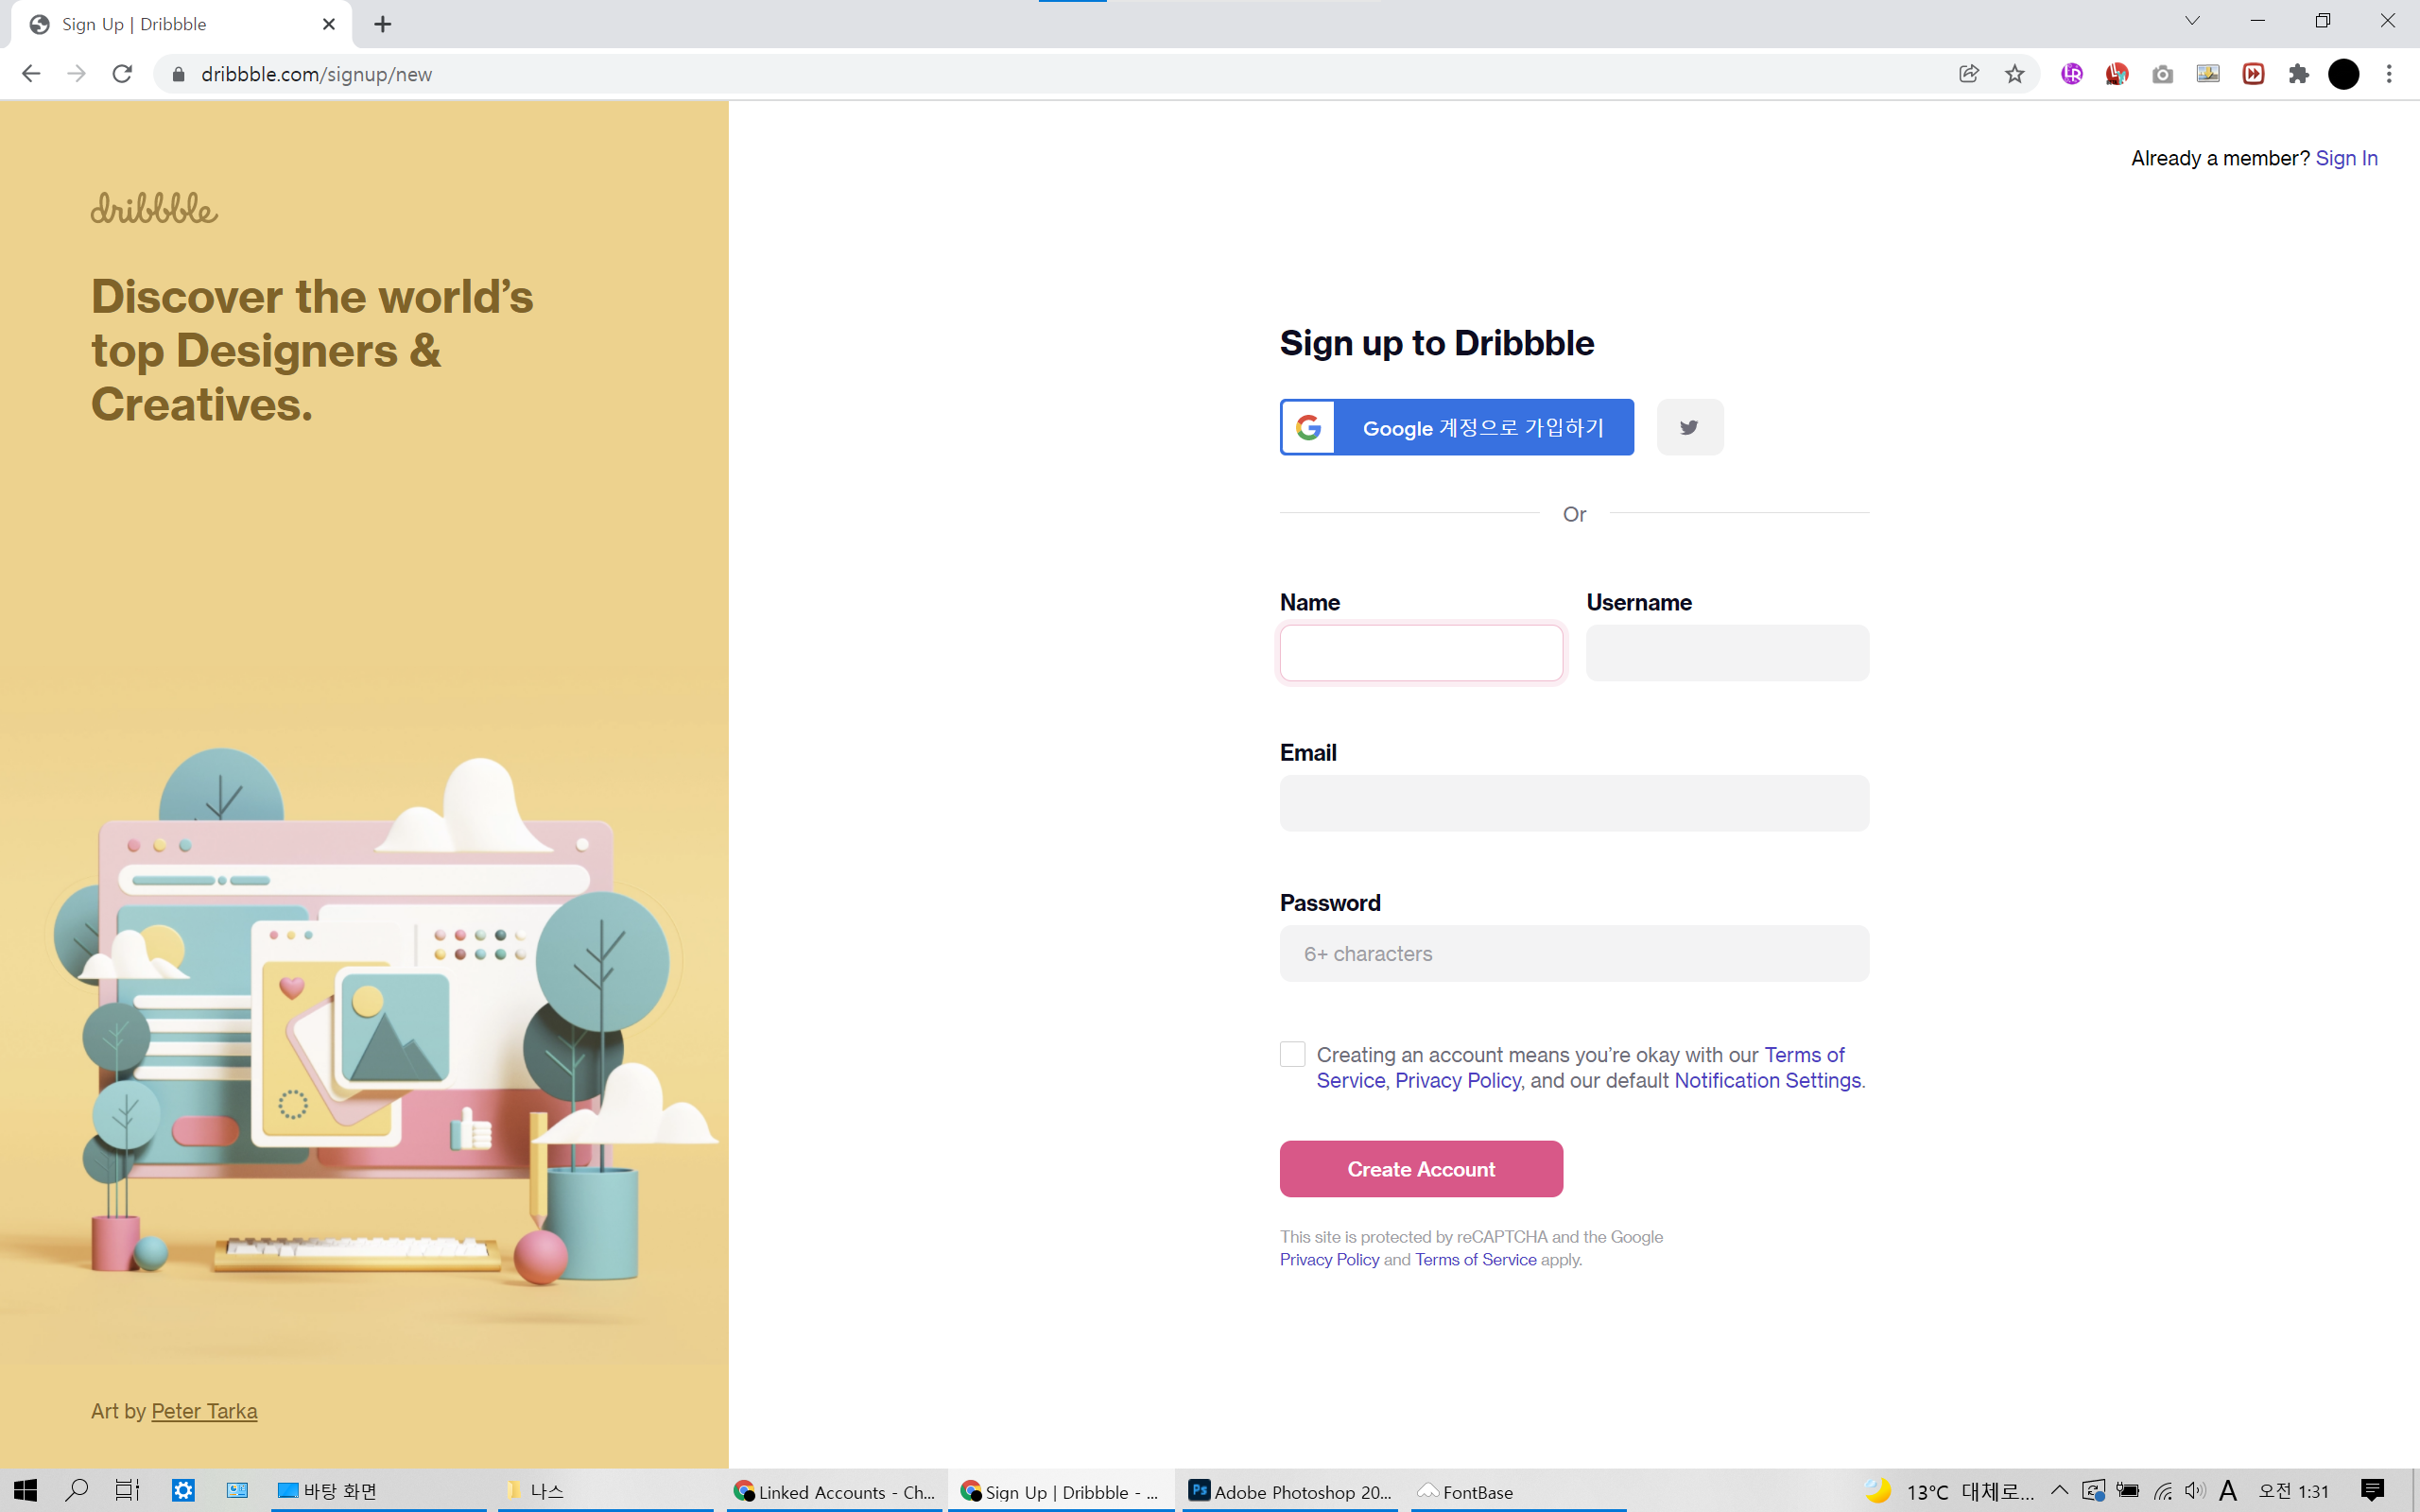
Task: Click the Dribbble logo
Action: pos(154,208)
